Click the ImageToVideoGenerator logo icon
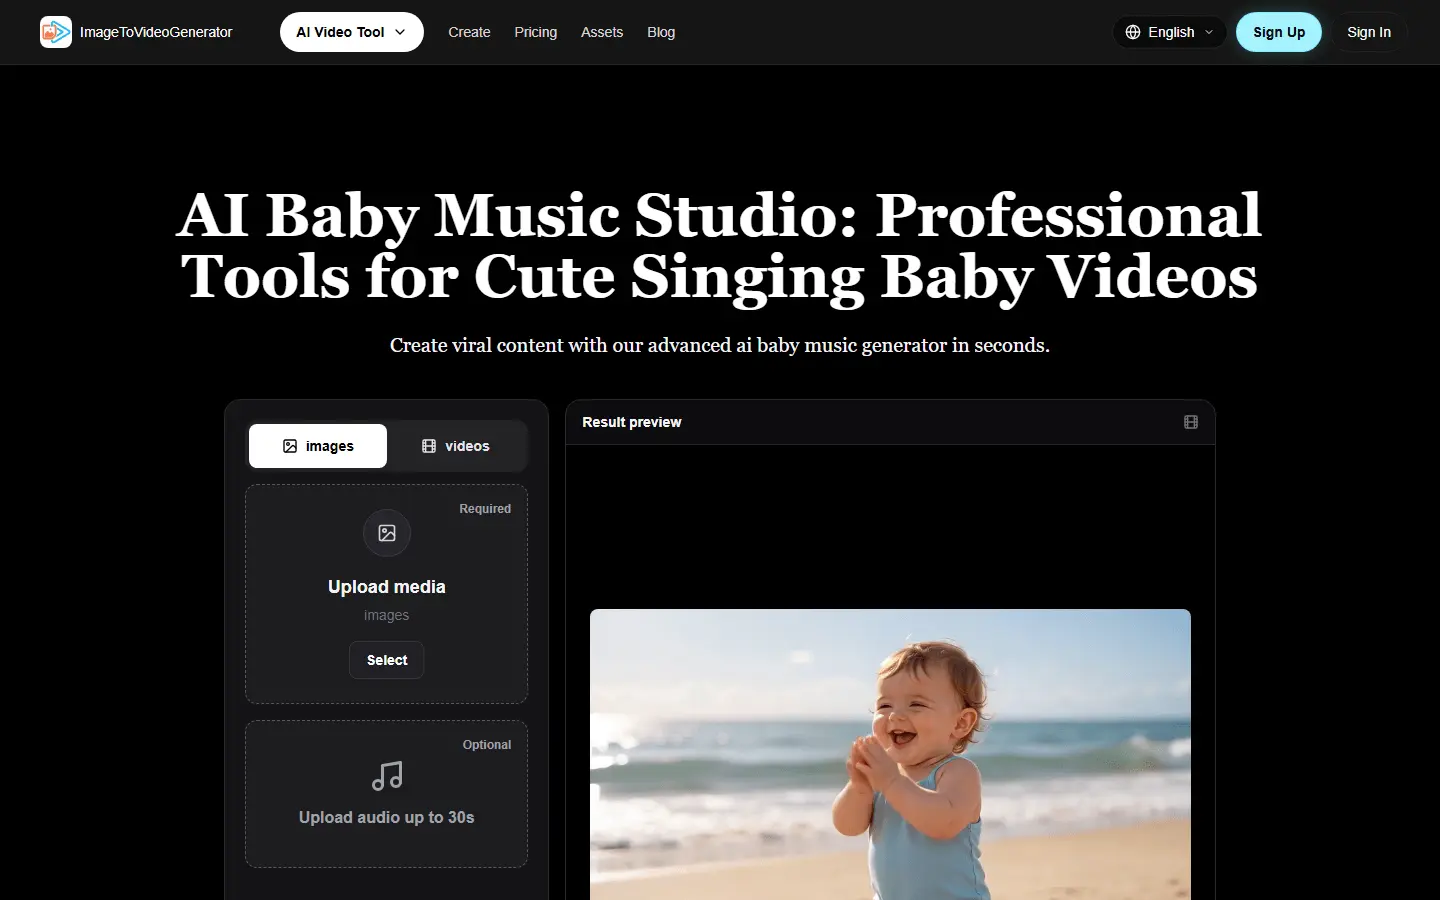Screen dimensions: 1440x900 coord(56,32)
